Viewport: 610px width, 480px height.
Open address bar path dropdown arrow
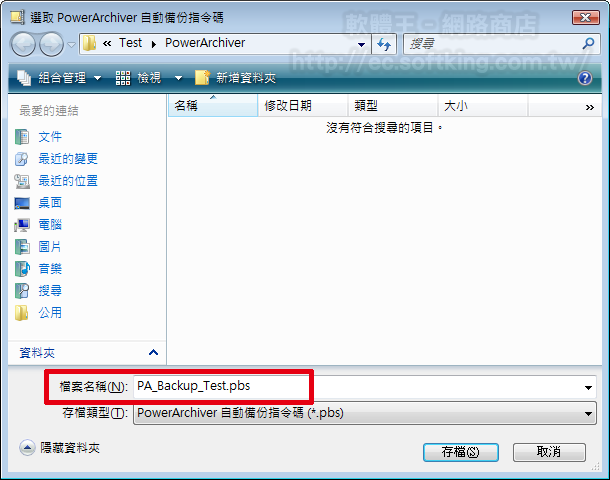(361, 44)
